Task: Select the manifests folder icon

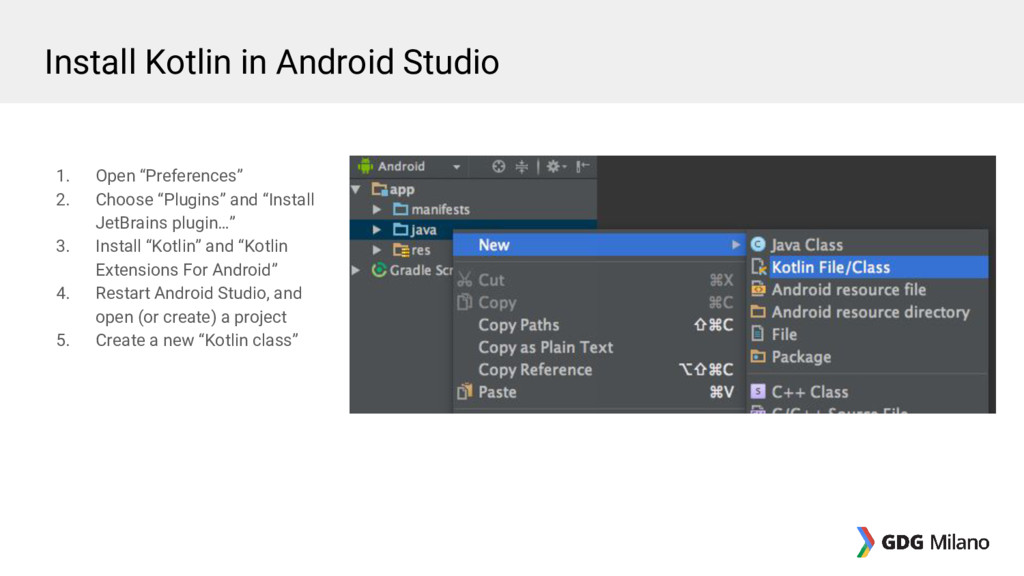Action: 400,210
